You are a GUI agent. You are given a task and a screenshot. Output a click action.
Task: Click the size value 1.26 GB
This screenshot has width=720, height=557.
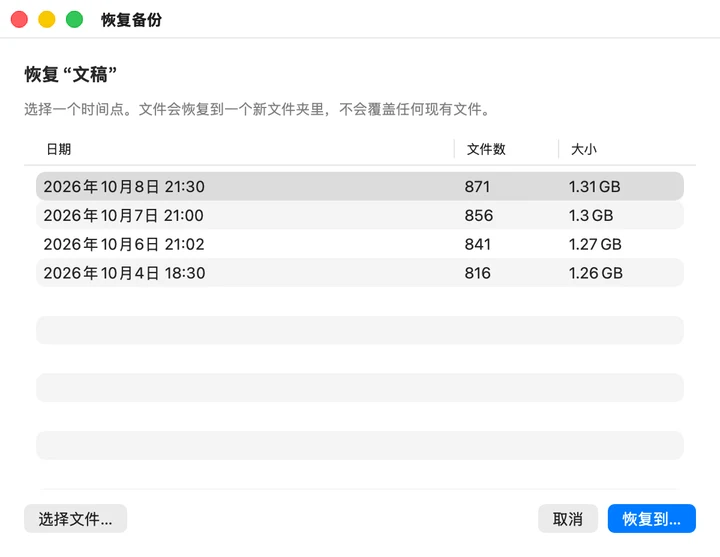(x=596, y=273)
